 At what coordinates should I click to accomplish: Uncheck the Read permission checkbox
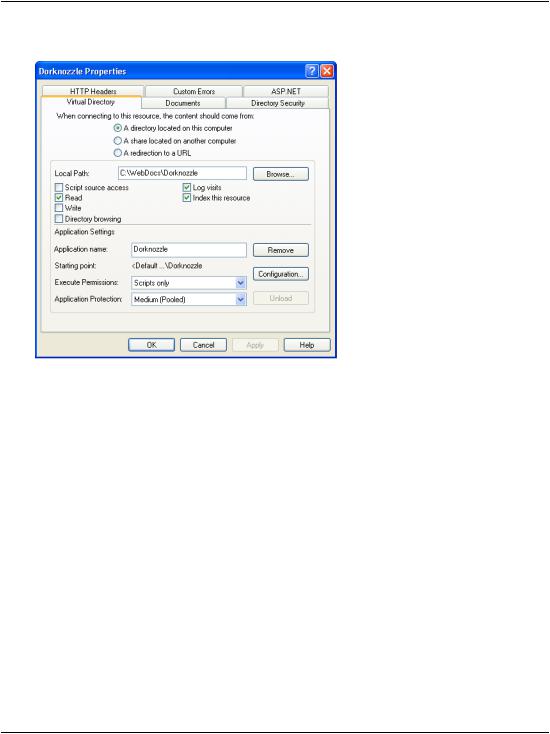point(59,198)
